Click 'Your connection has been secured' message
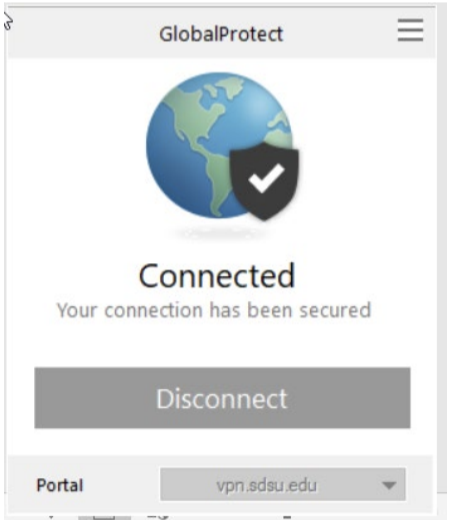Image resolution: width=450 pixels, height=520 pixels. [x=214, y=310]
